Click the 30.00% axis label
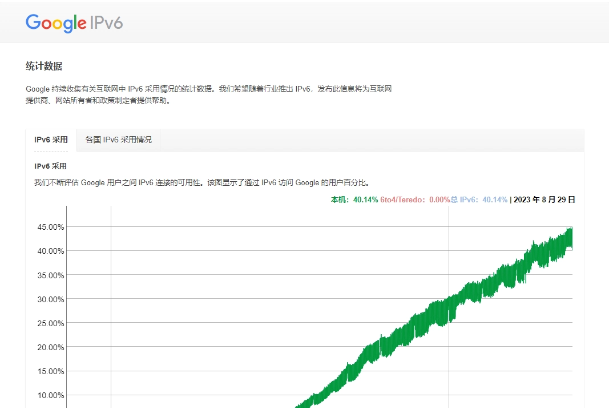 coord(51,299)
